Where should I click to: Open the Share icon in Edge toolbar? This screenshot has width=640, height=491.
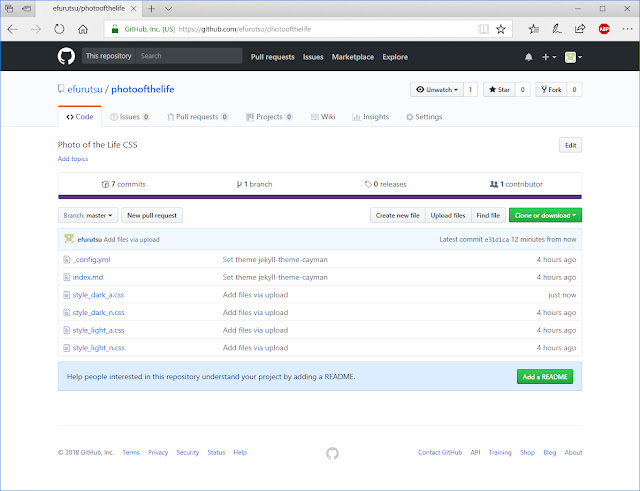(x=580, y=29)
